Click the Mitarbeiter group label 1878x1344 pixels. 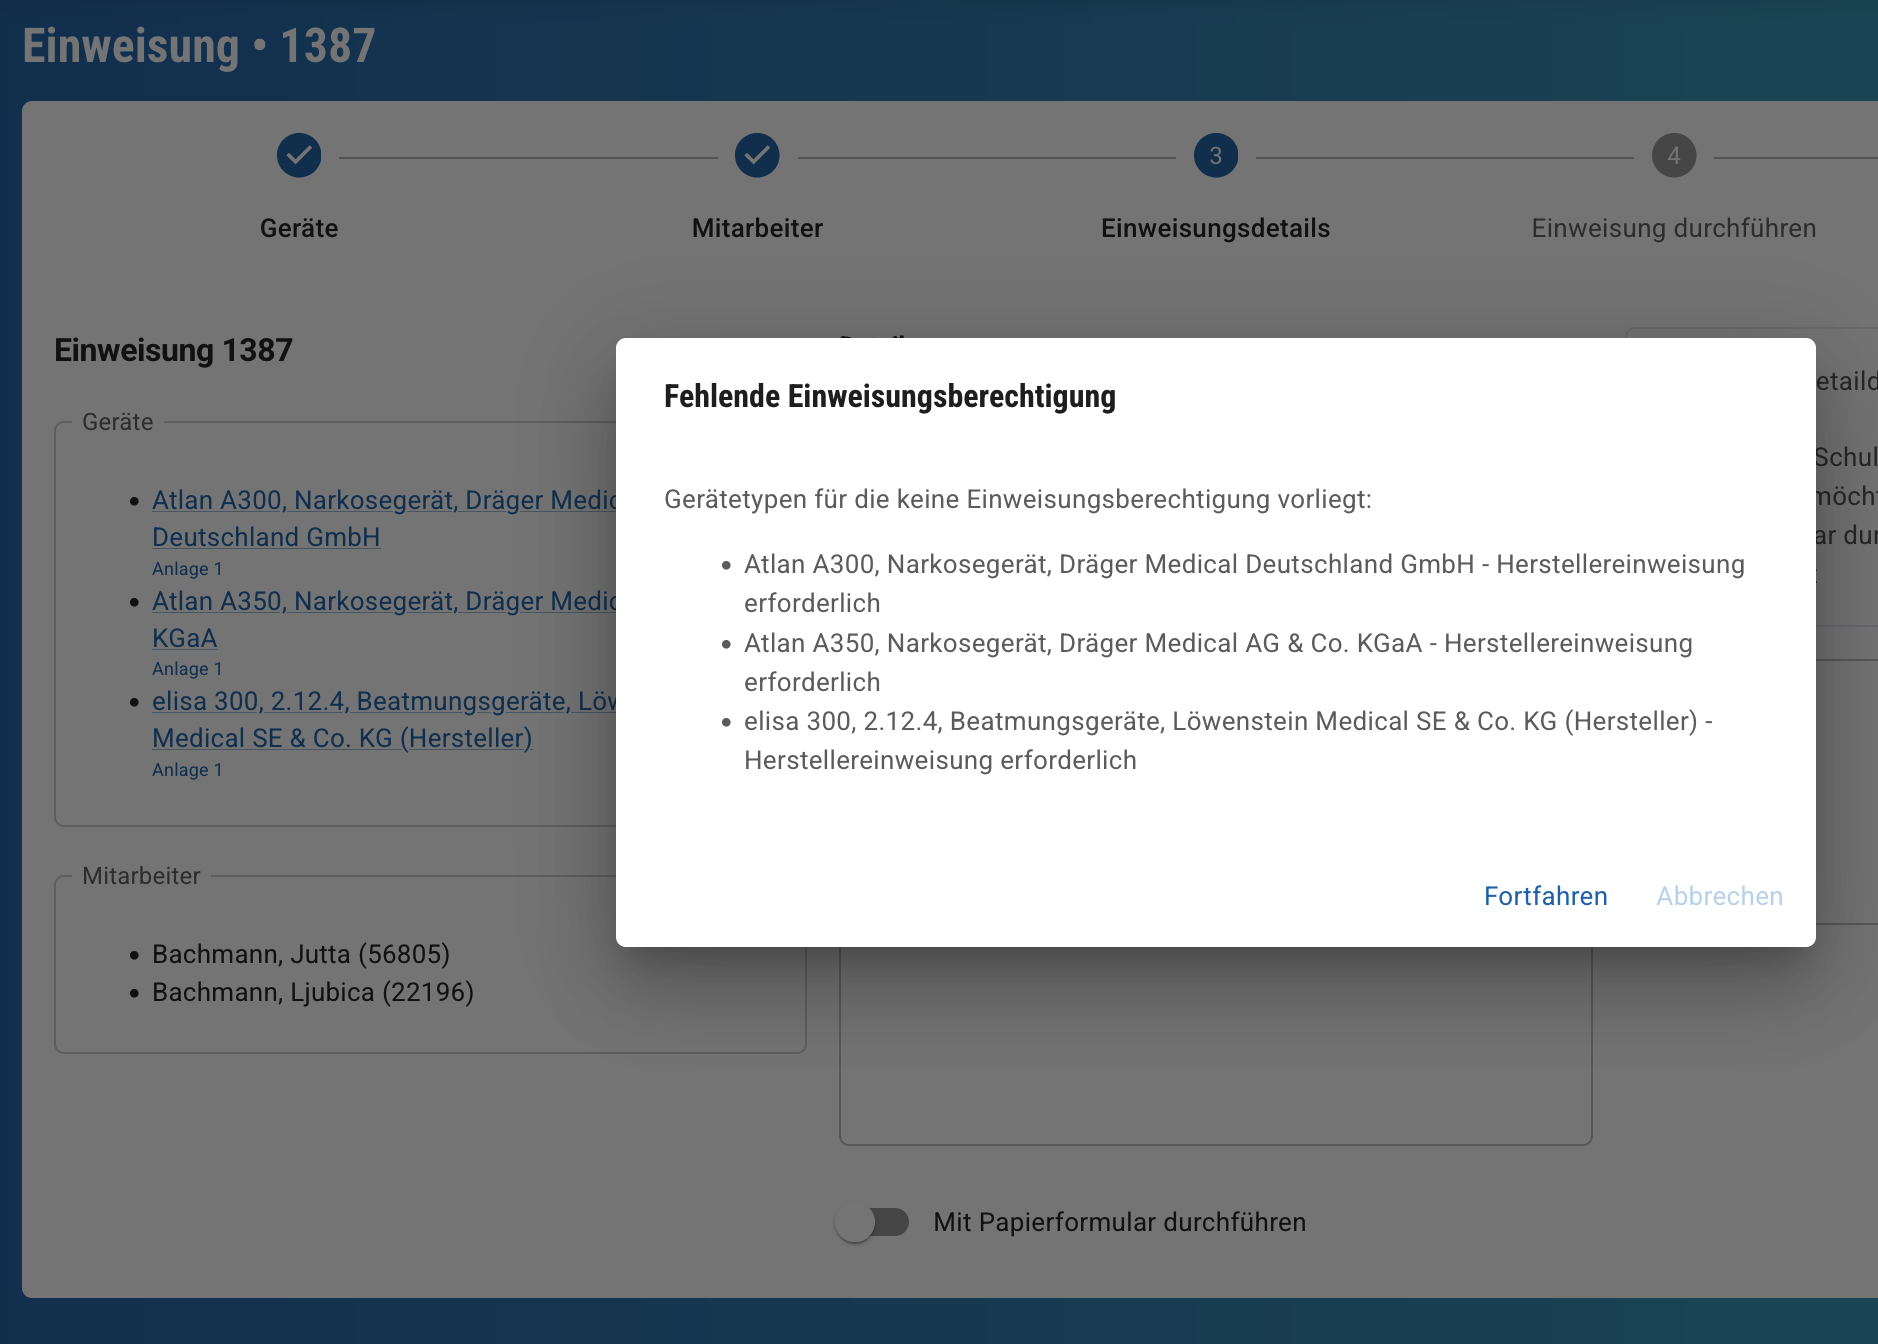pos(141,876)
